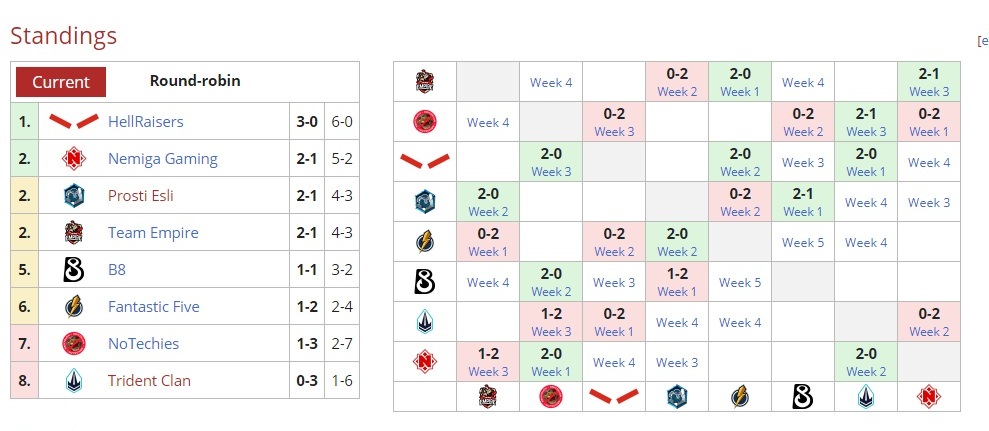Click the Week 5 link in the B8 crosstable row
Screen dimensions: 989x431
739,283
